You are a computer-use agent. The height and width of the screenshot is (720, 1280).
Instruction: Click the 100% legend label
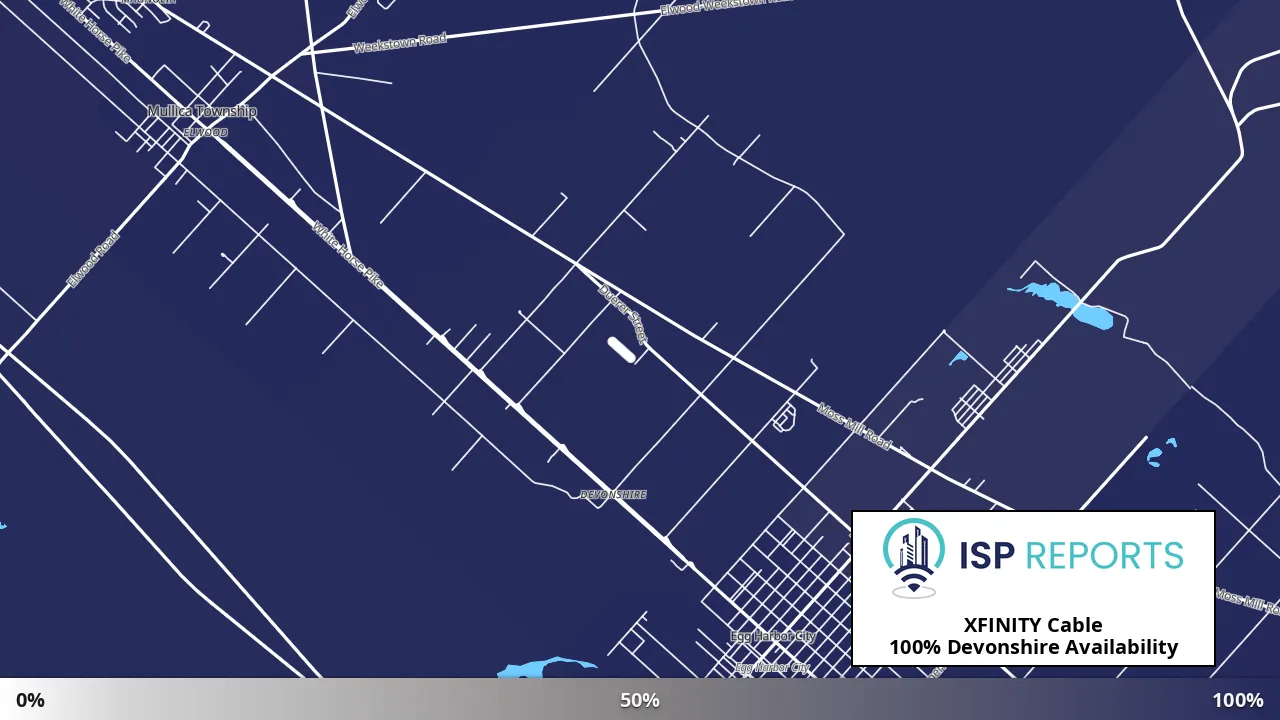1238,700
